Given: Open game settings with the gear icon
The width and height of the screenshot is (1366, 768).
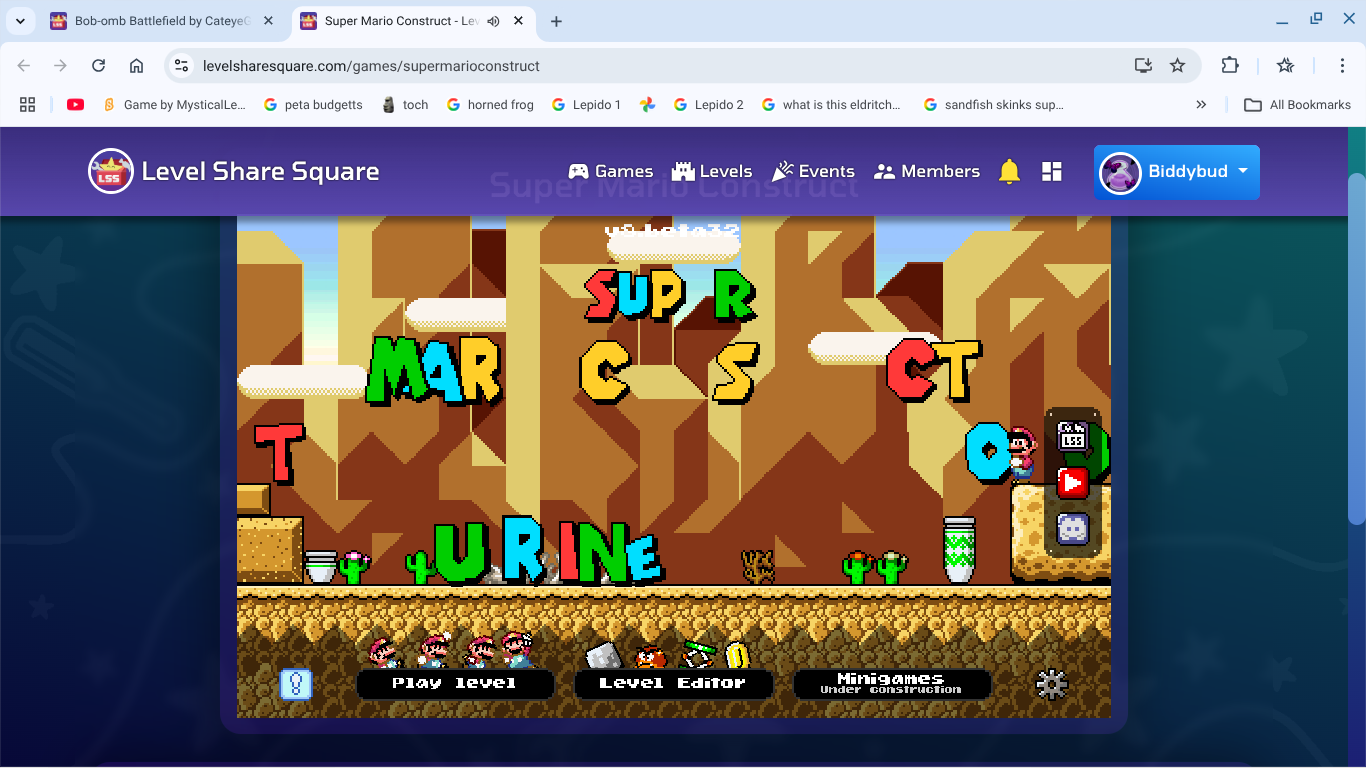Looking at the screenshot, I should [1051, 684].
